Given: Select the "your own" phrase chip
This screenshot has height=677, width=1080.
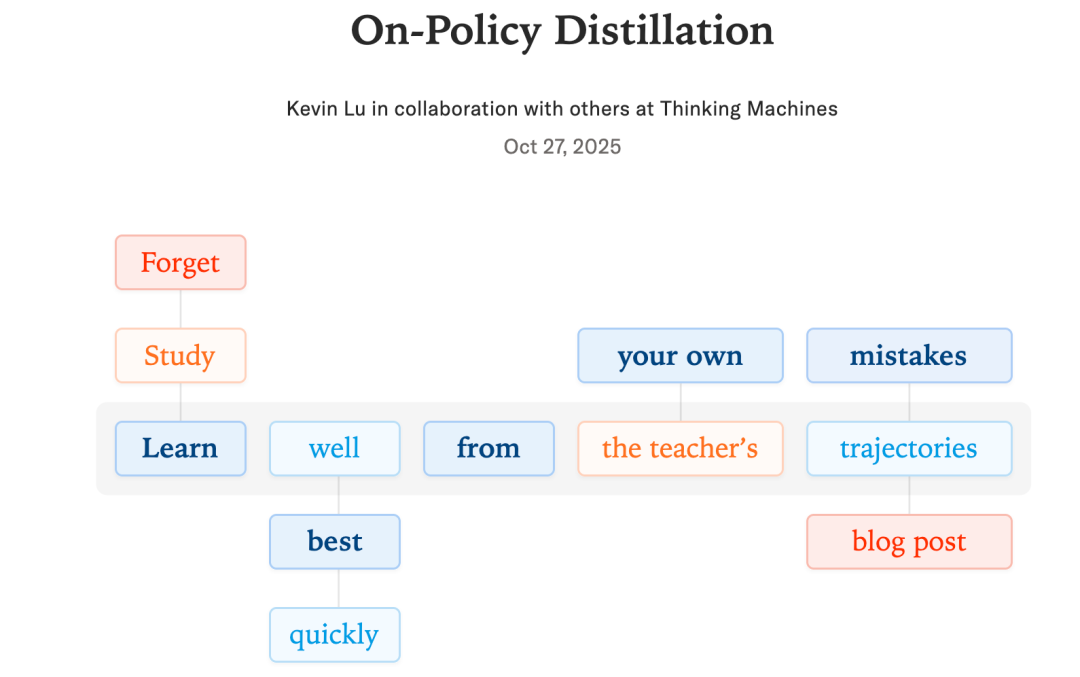Looking at the screenshot, I should point(680,356).
